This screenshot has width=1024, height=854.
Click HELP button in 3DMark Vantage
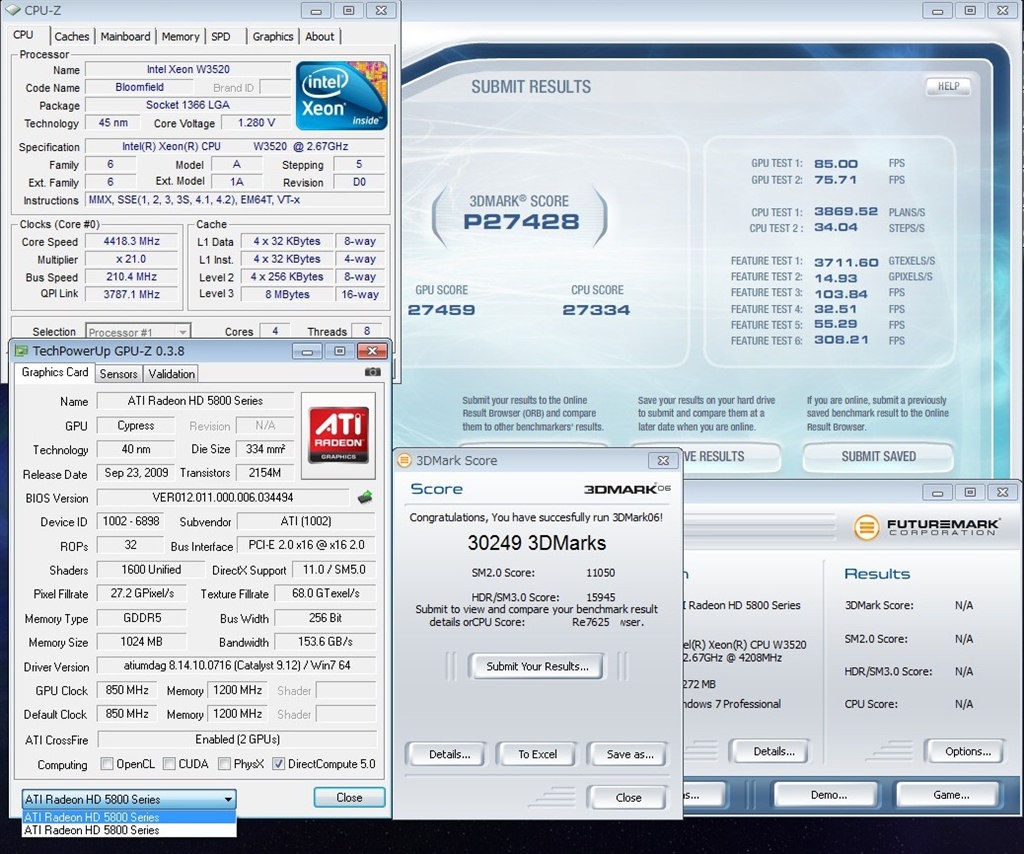pos(948,86)
